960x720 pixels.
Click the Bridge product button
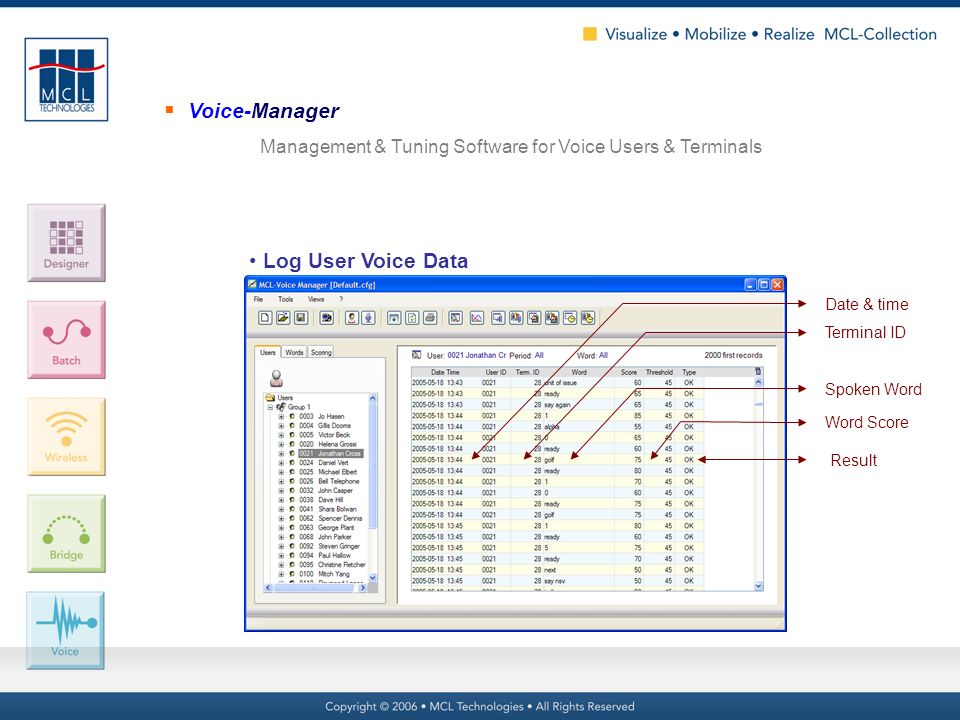(x=66, y=534)
